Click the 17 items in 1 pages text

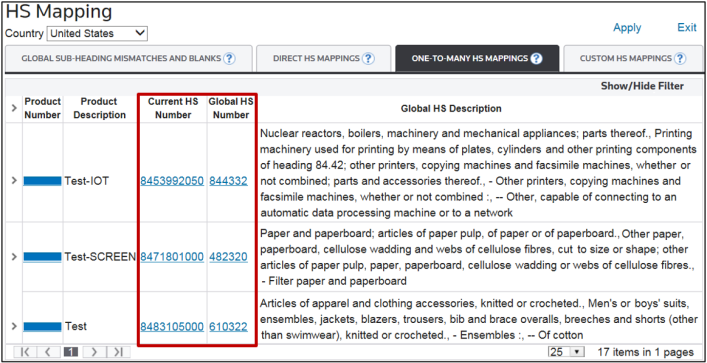pyautogui.click(x=646, y=352)
